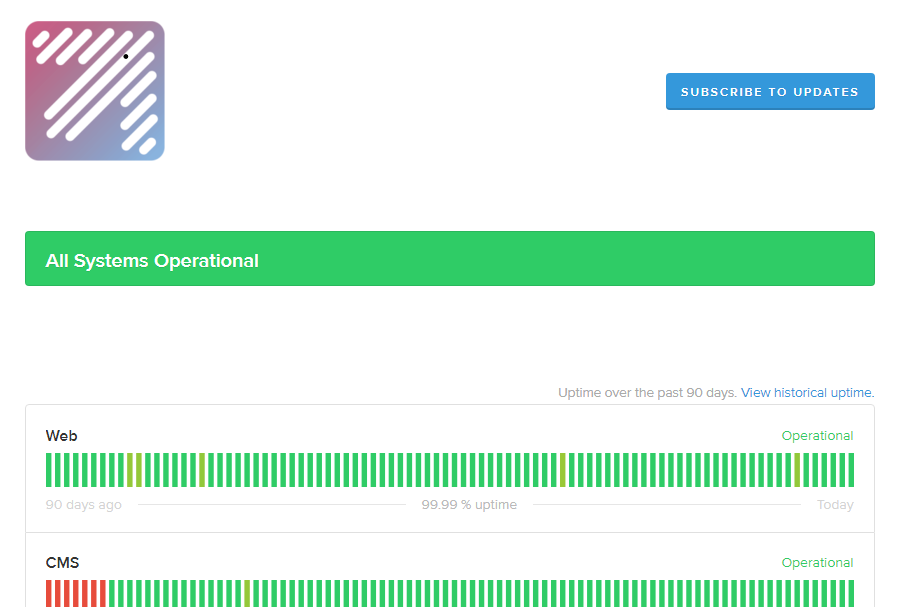Click the '90 days ago' label

(x=84, y=505)
